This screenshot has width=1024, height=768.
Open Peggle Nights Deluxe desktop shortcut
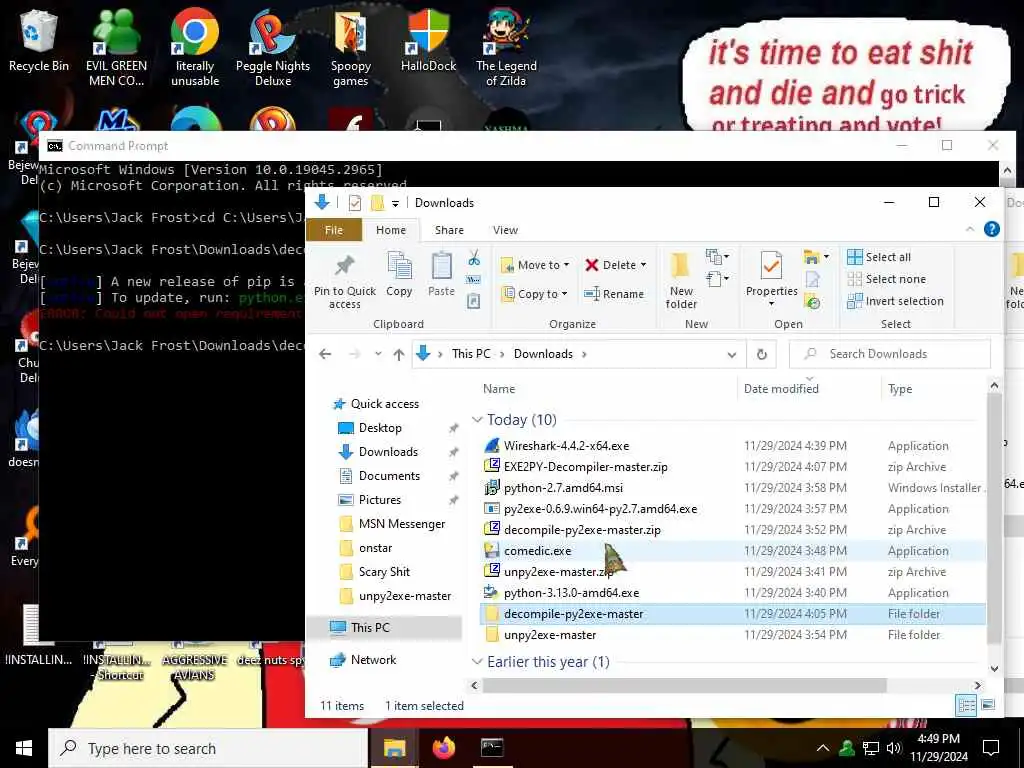(273, 47)
